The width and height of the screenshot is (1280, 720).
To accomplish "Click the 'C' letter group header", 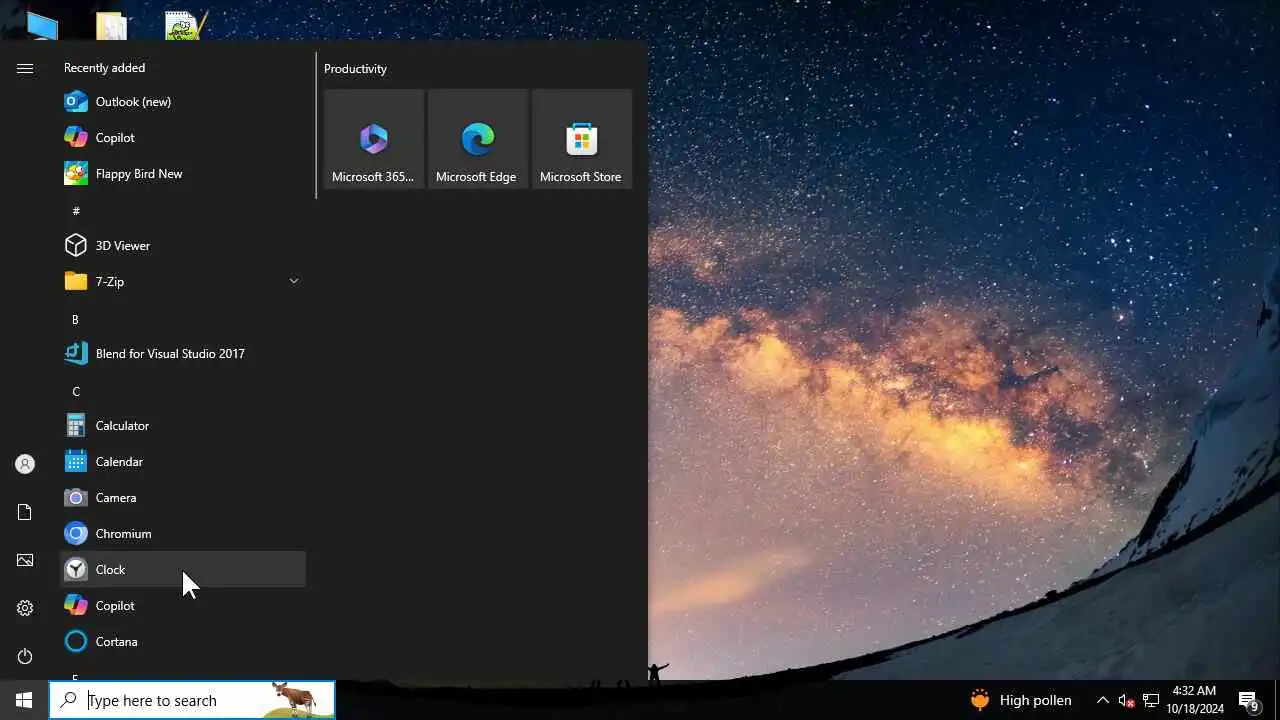I will 76,391.
